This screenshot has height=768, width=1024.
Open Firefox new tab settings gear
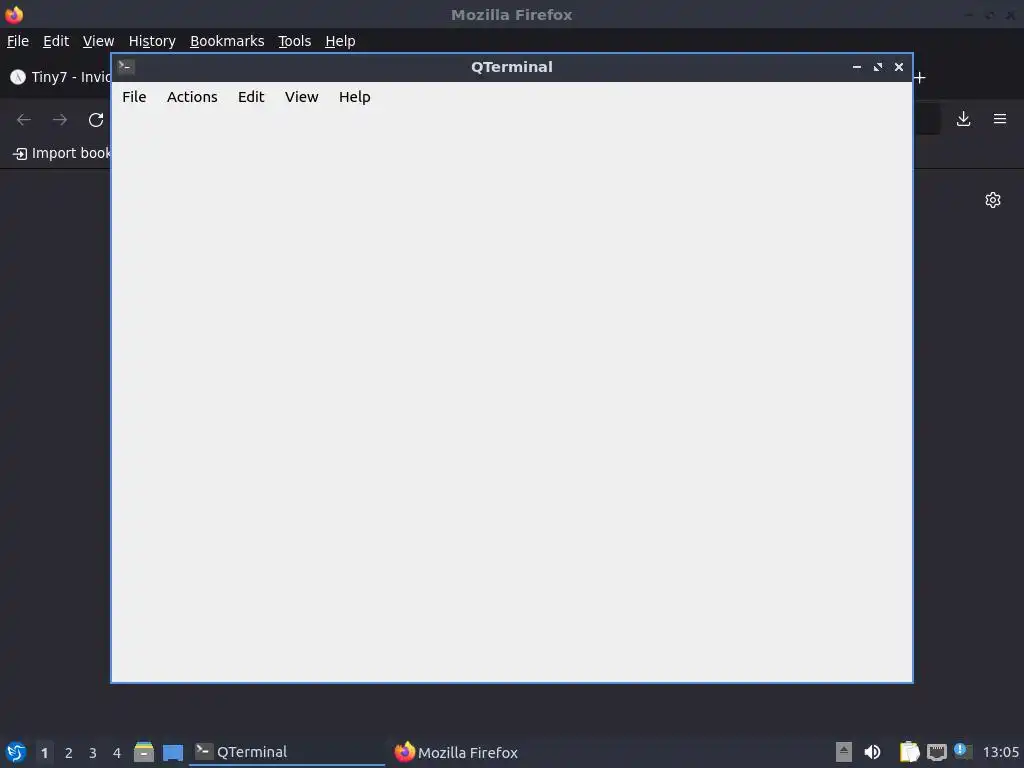coord(993,200)
